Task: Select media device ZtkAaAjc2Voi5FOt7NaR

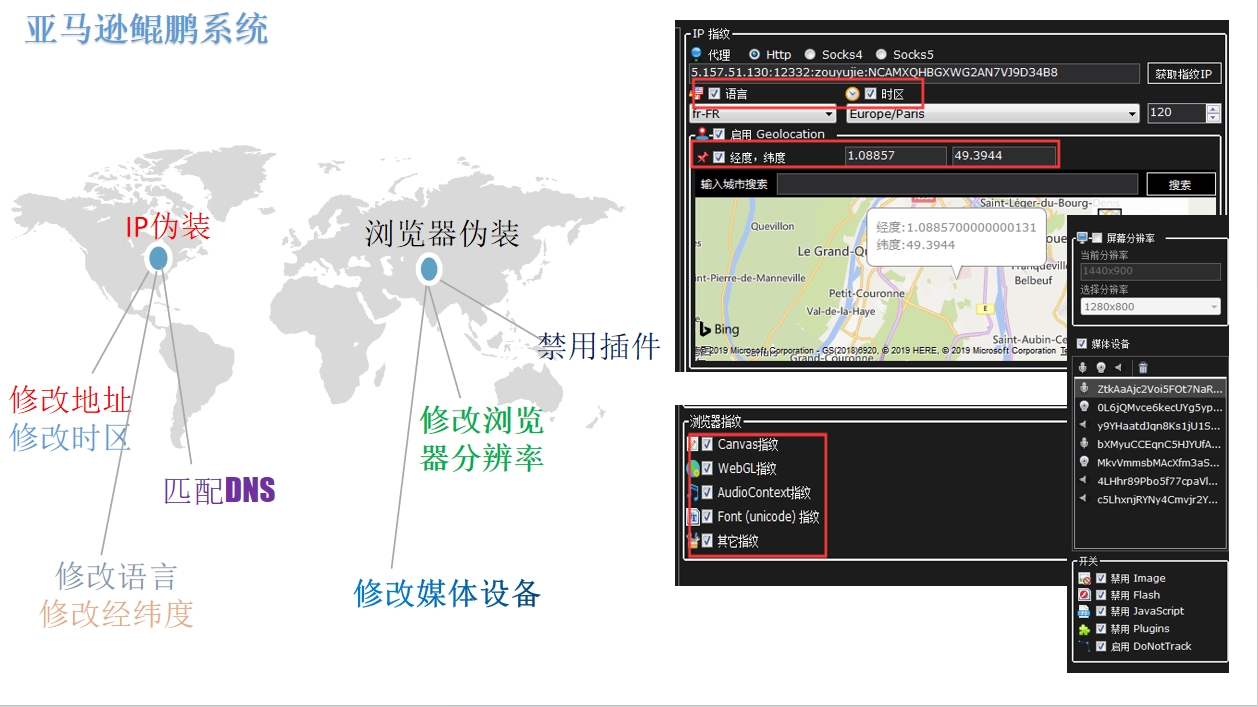Action: tap(1150, 389)
